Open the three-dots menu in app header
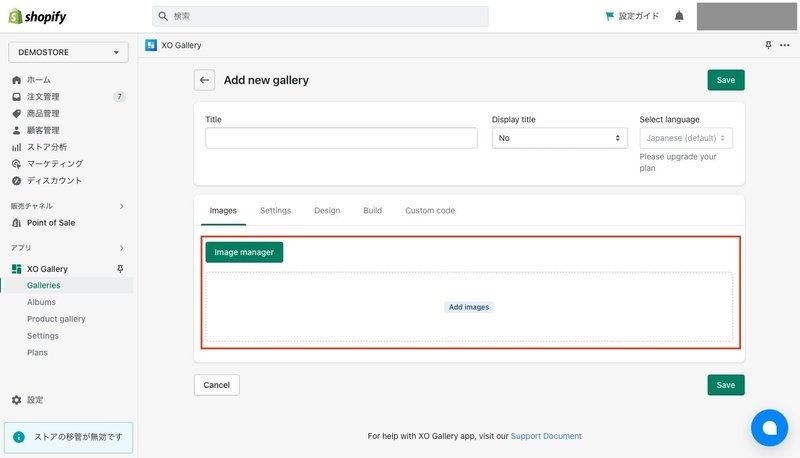The image size is (800, 458). [785, 45]
